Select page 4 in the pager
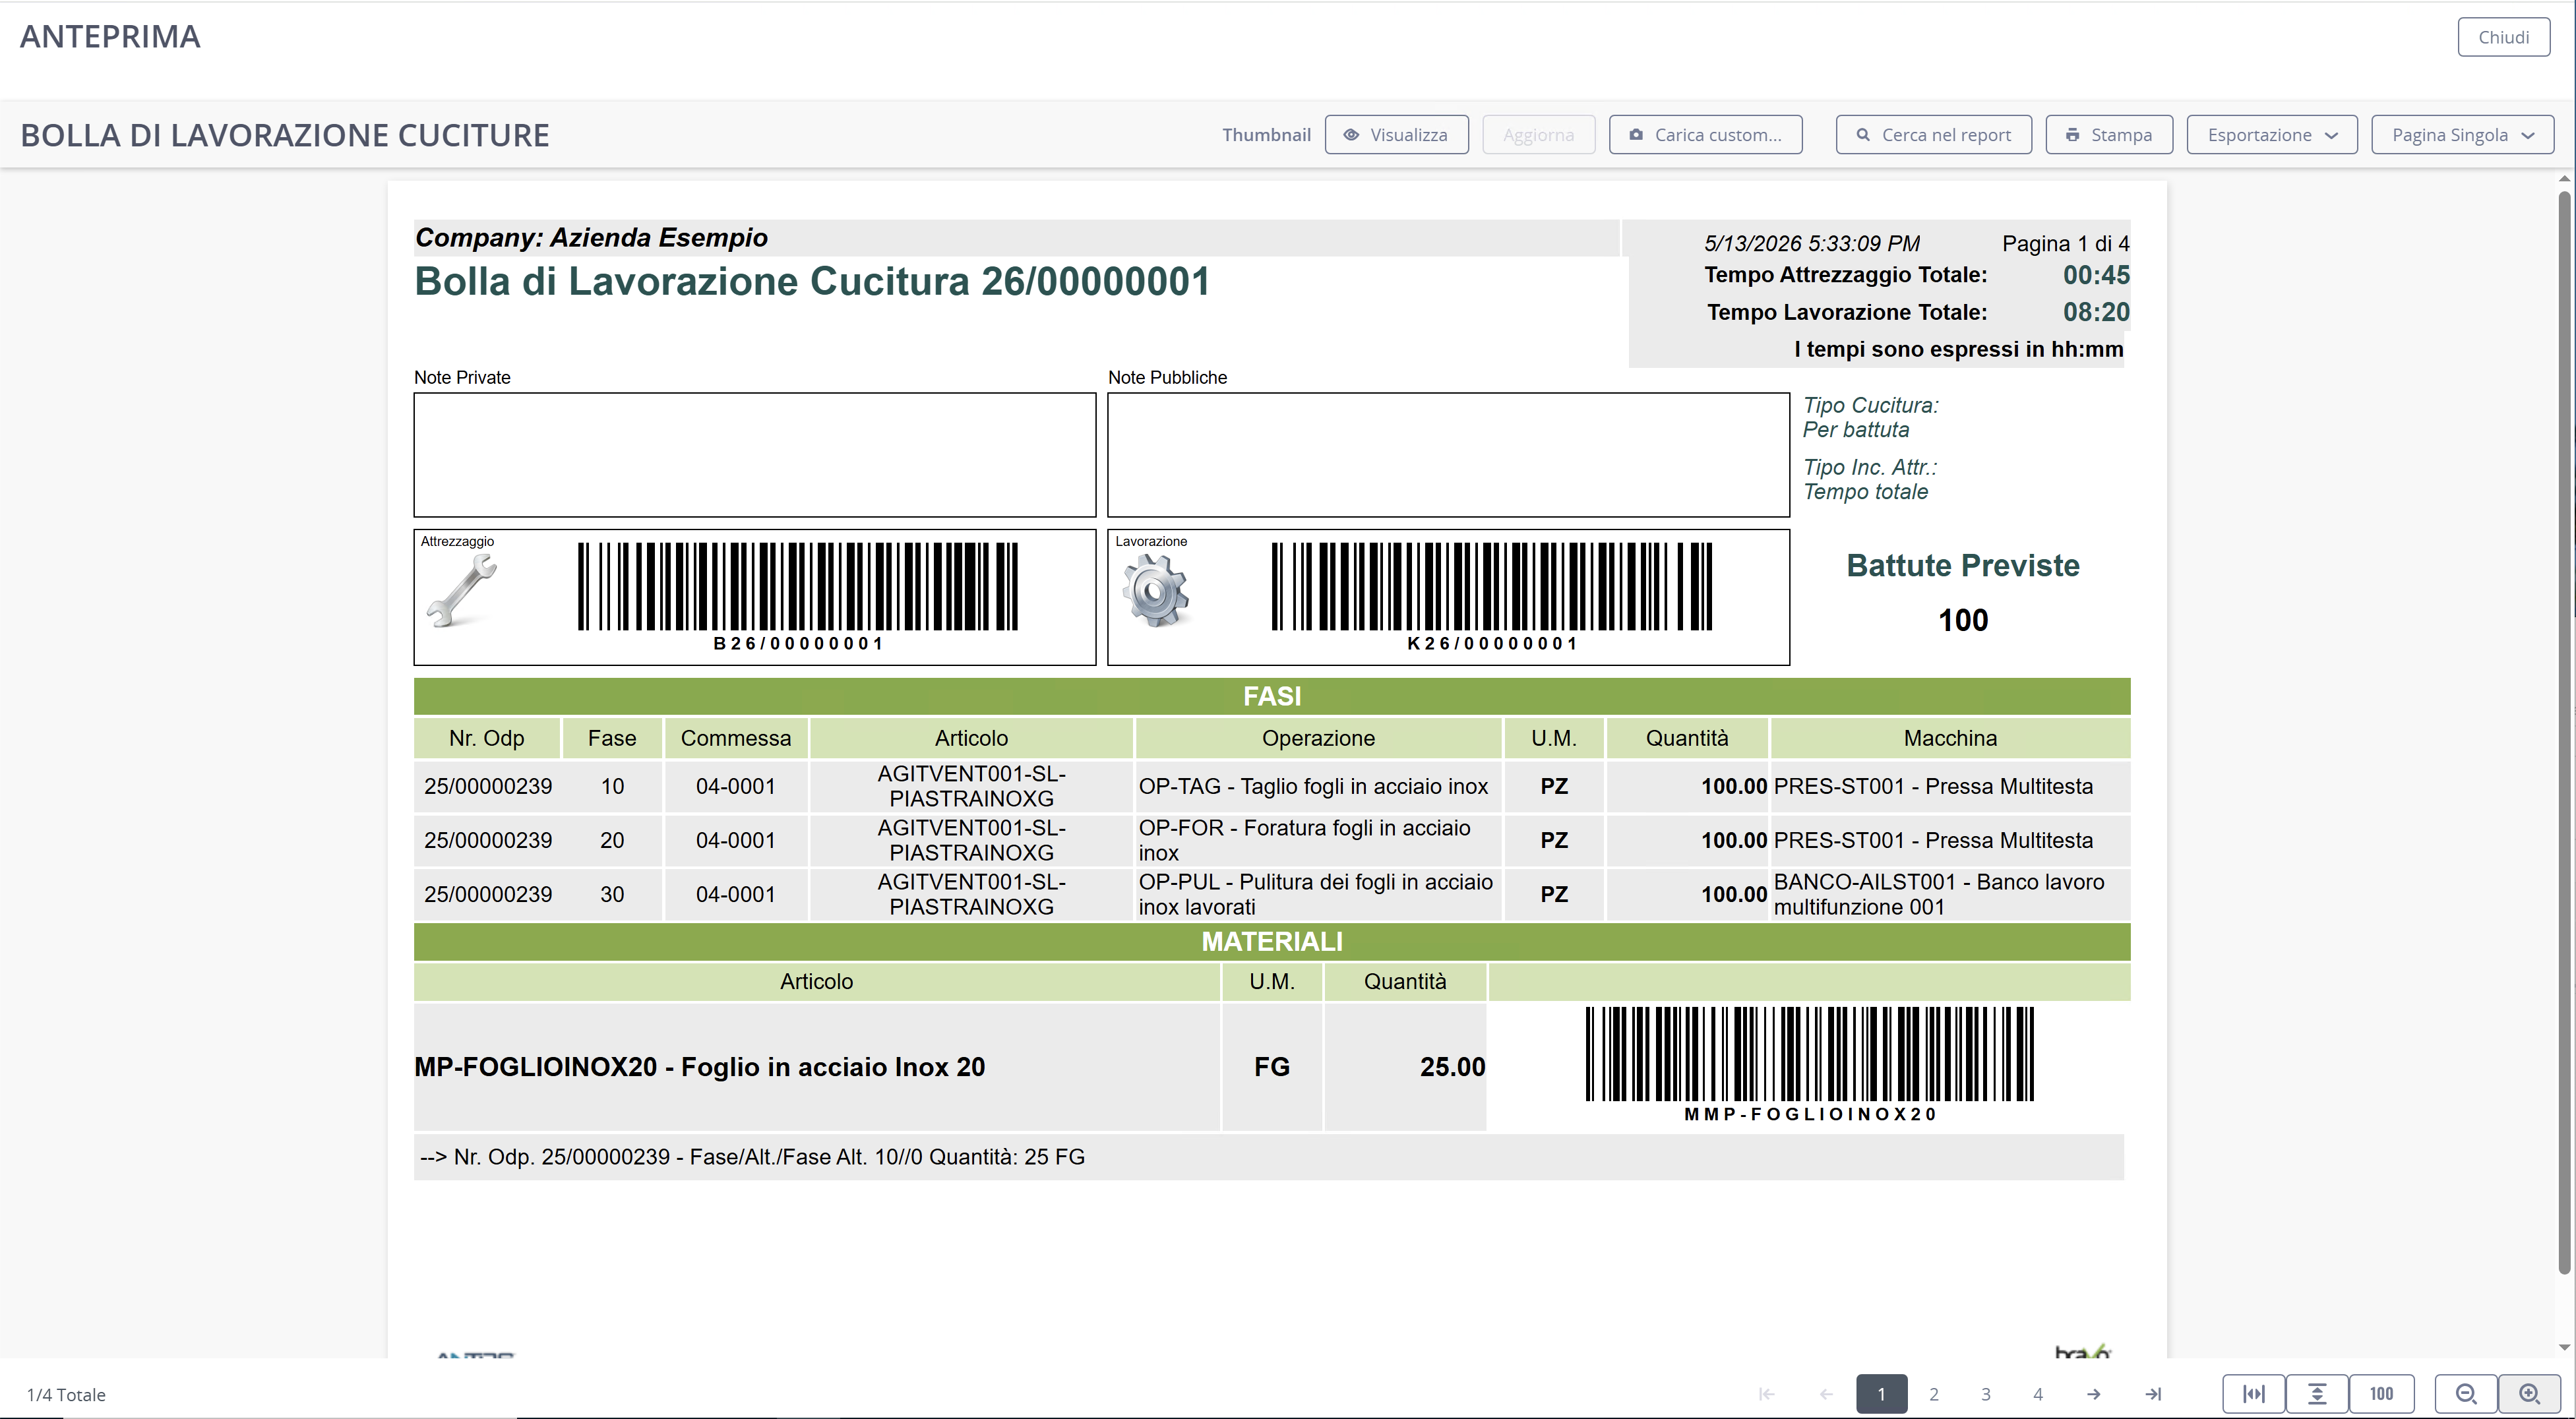 [2038, 1394]
